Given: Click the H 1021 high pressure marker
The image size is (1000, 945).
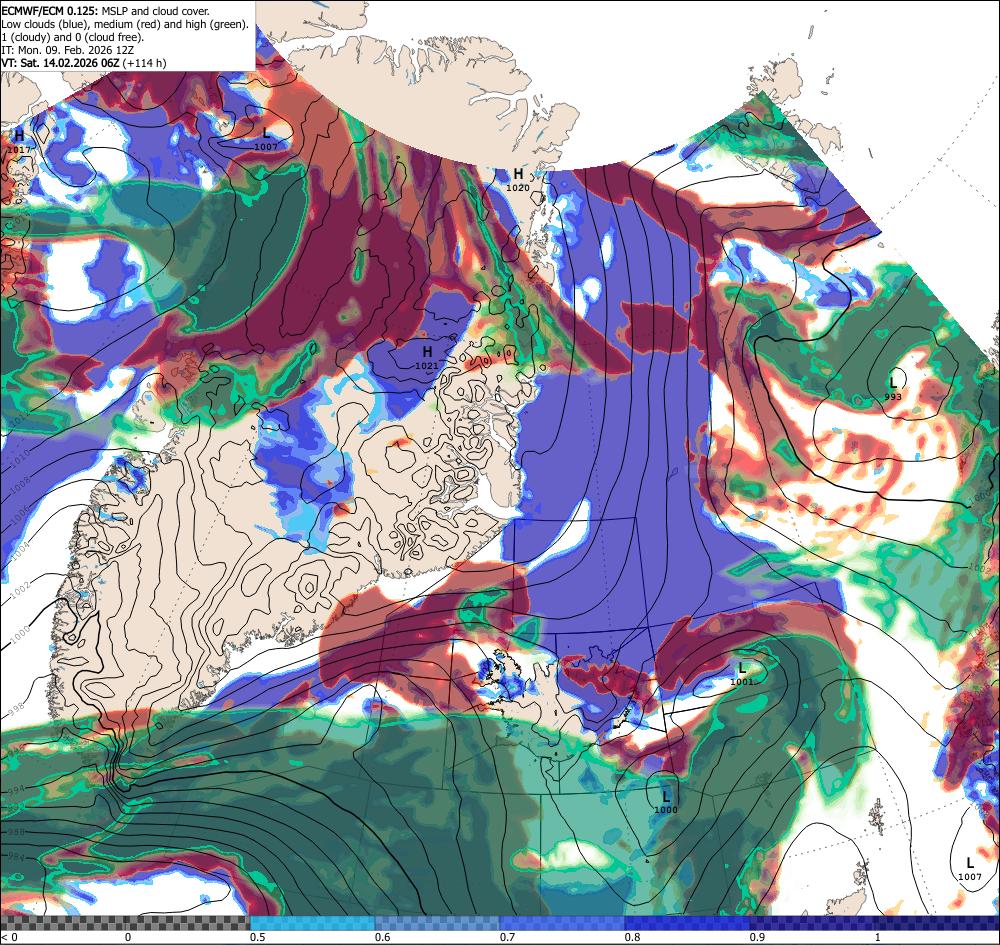Looking at the screenshot, I should (x=427, y=358).
